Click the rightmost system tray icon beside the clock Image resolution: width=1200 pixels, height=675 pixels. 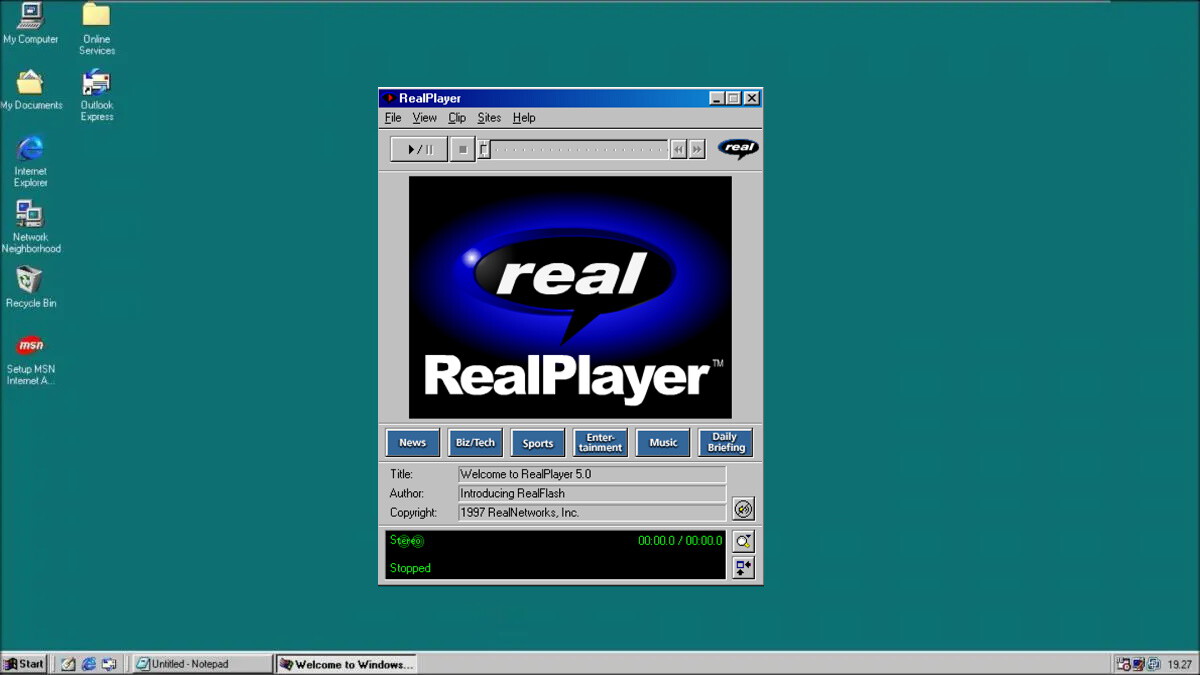tap(1154, 664)
